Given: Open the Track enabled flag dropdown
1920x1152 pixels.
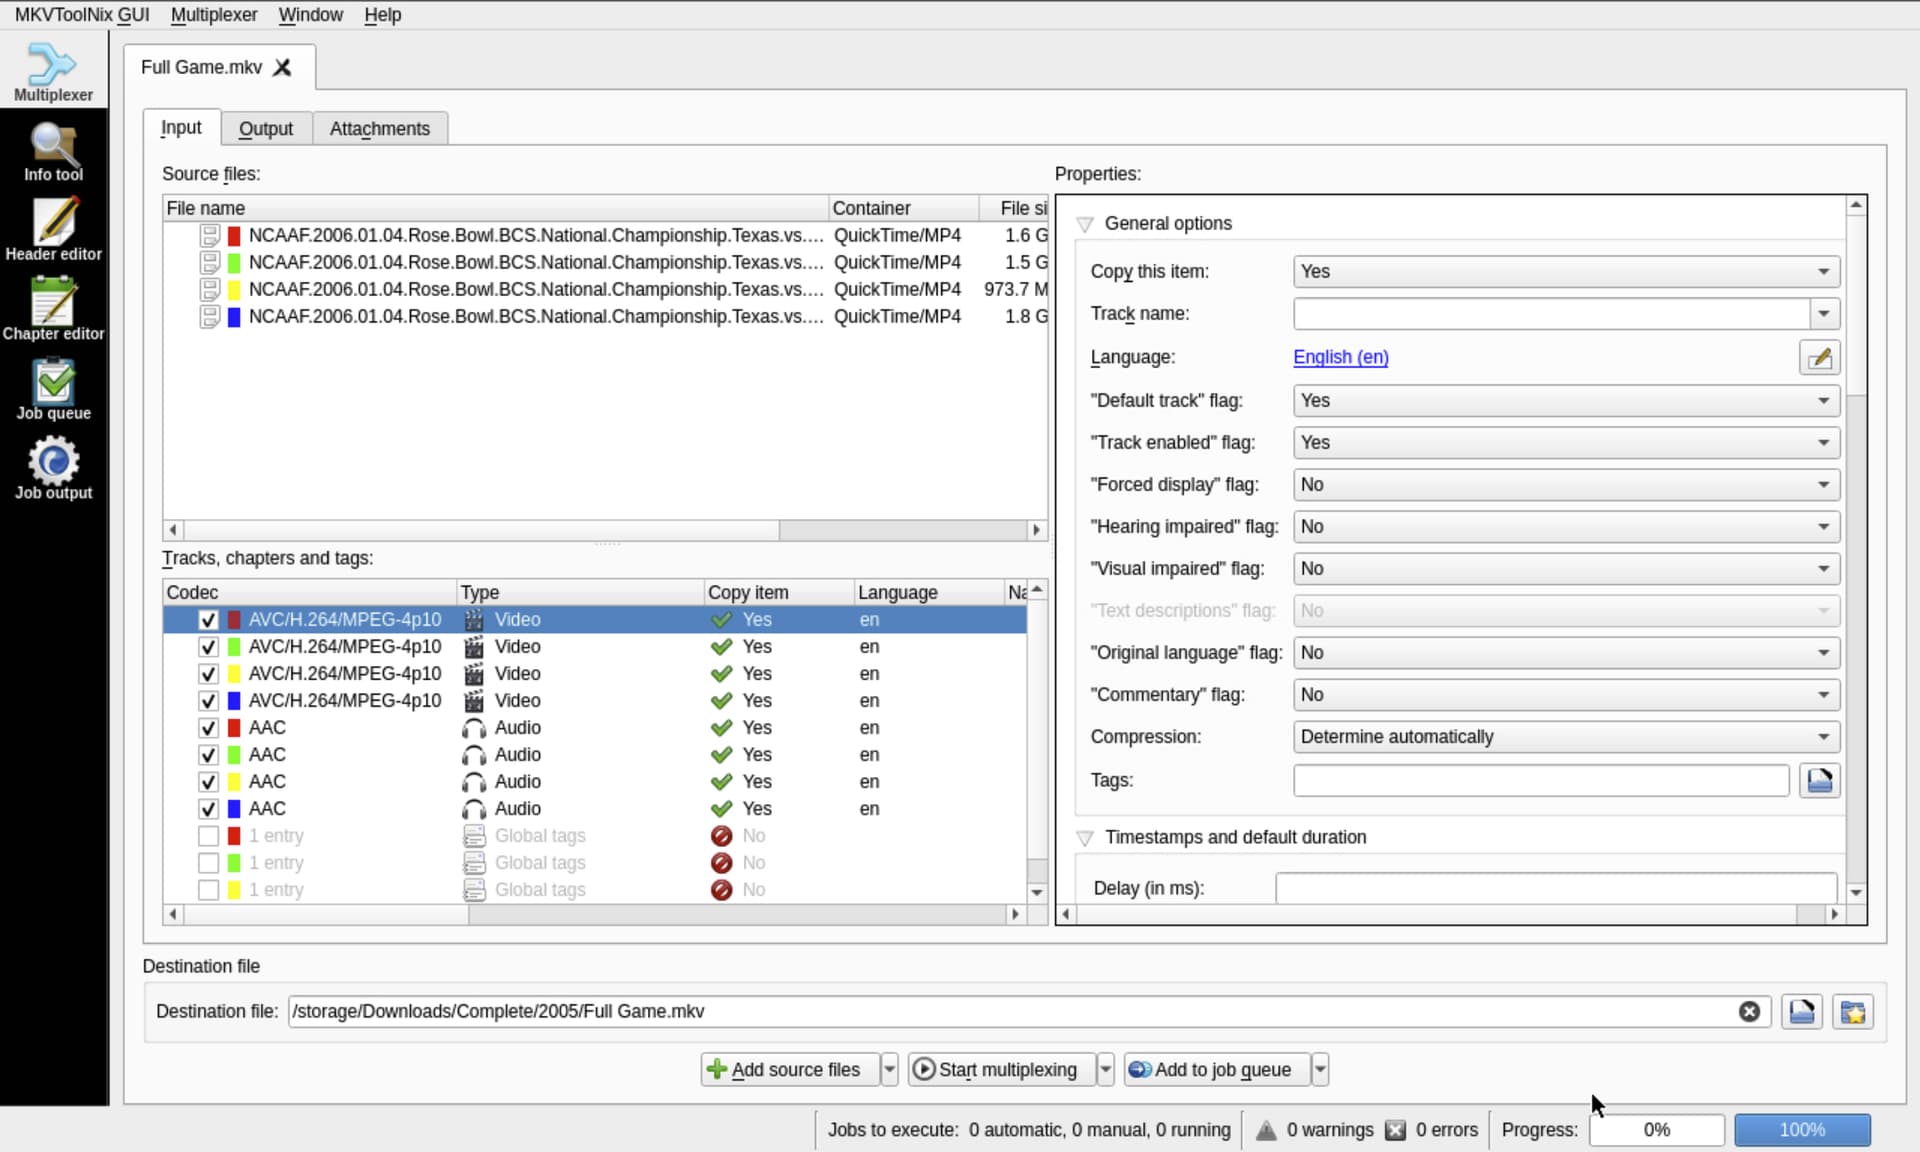Looking at the screenshot, I should pyautogui.click(x=1566, y=443).
